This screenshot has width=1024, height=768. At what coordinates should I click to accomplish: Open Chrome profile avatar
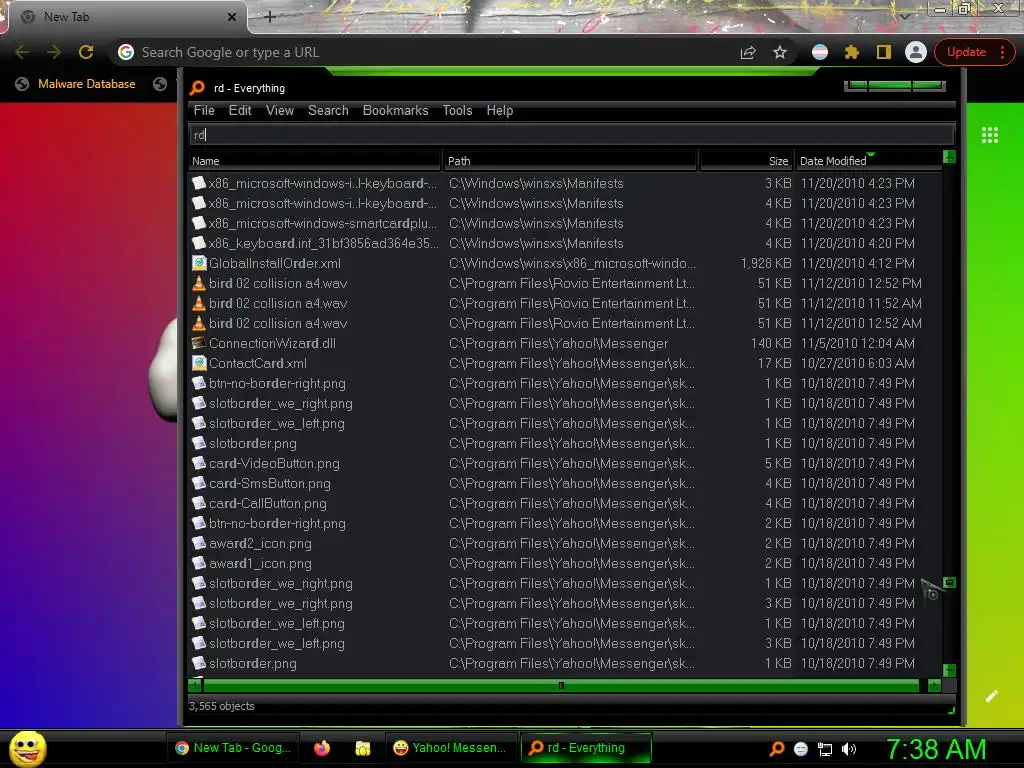(916, 52)
